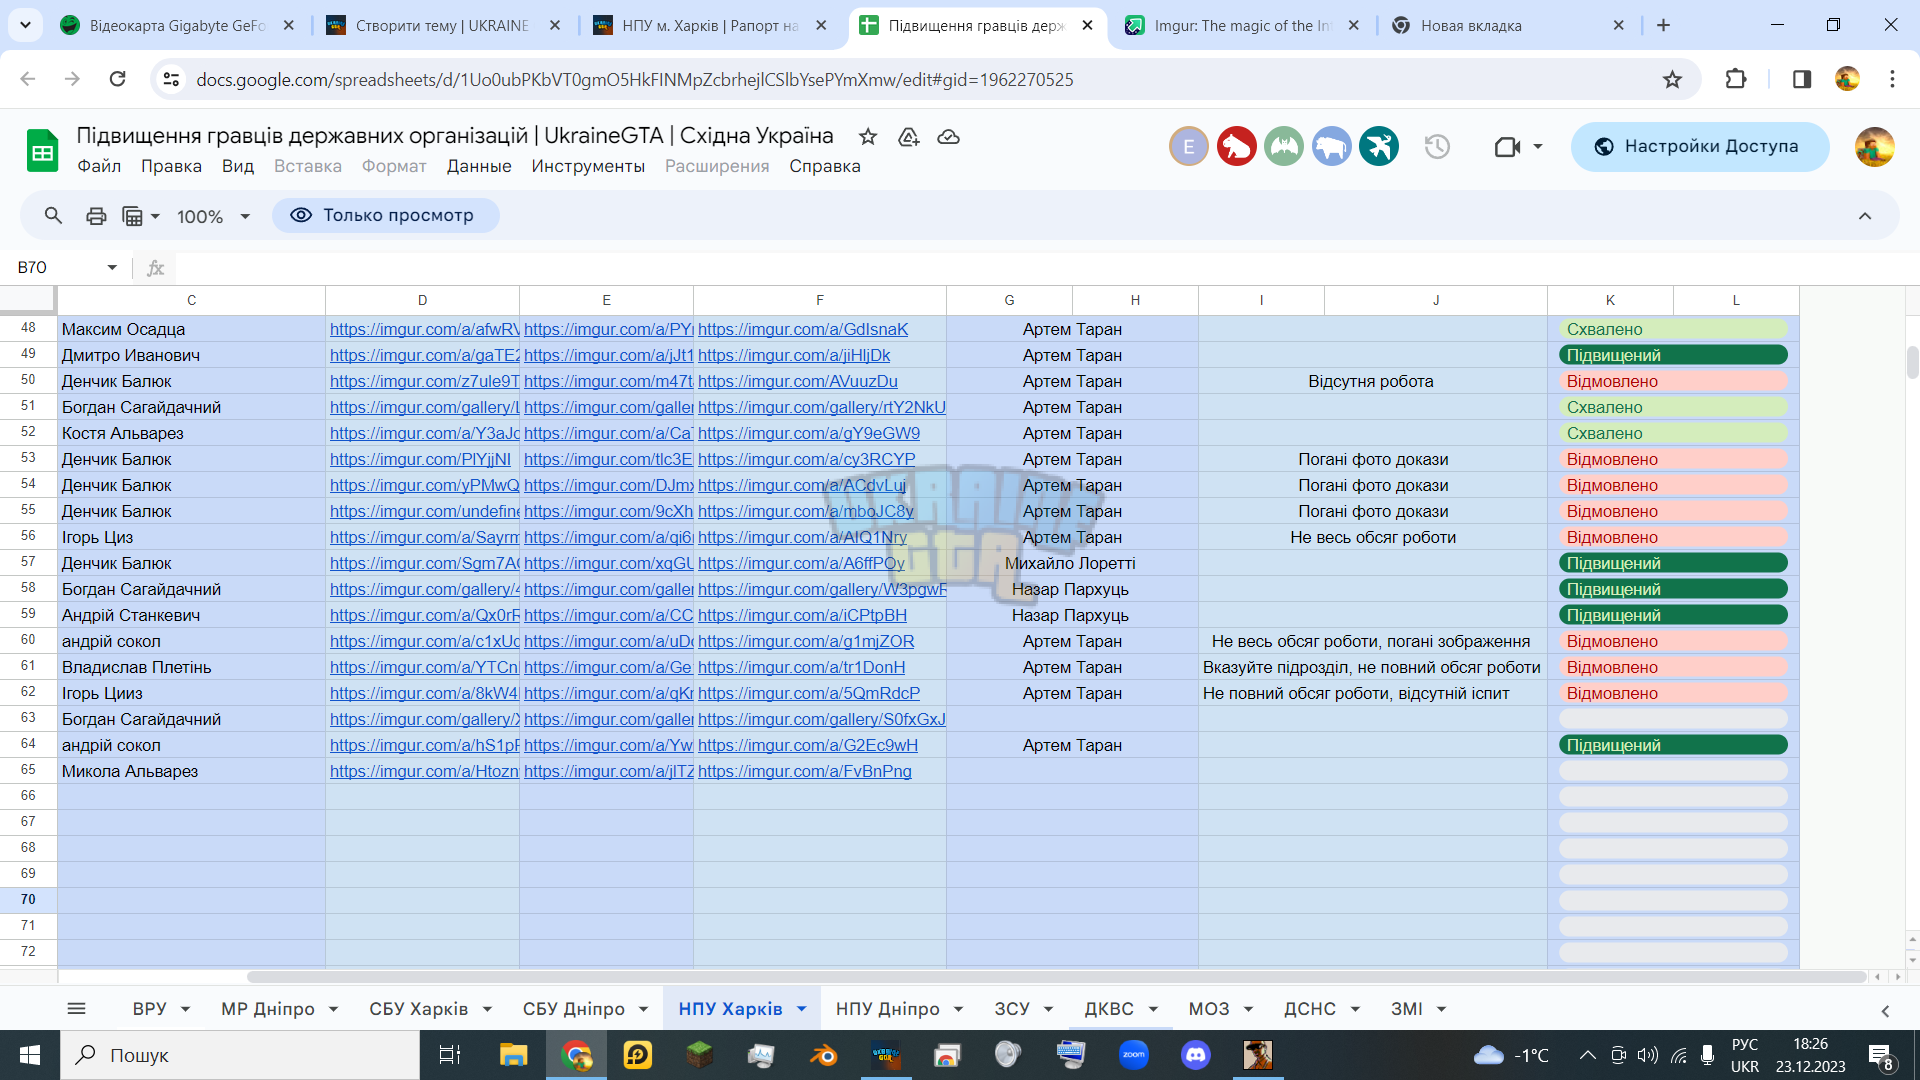1920x1080 pixels.
Task: Open Task View on taskbar
Action: point(450,1055)
